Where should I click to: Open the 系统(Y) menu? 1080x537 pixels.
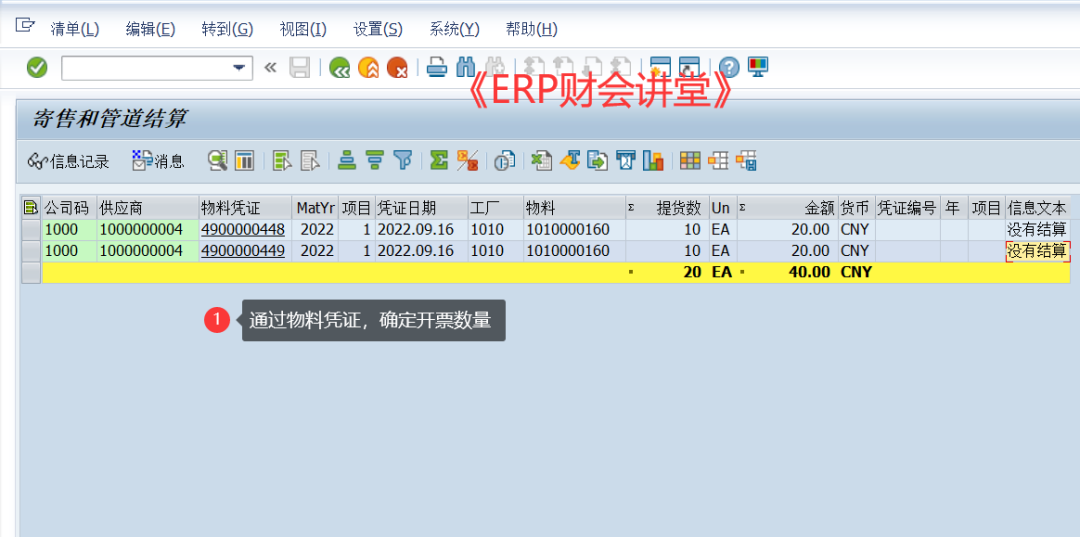(x=454, y=29)
